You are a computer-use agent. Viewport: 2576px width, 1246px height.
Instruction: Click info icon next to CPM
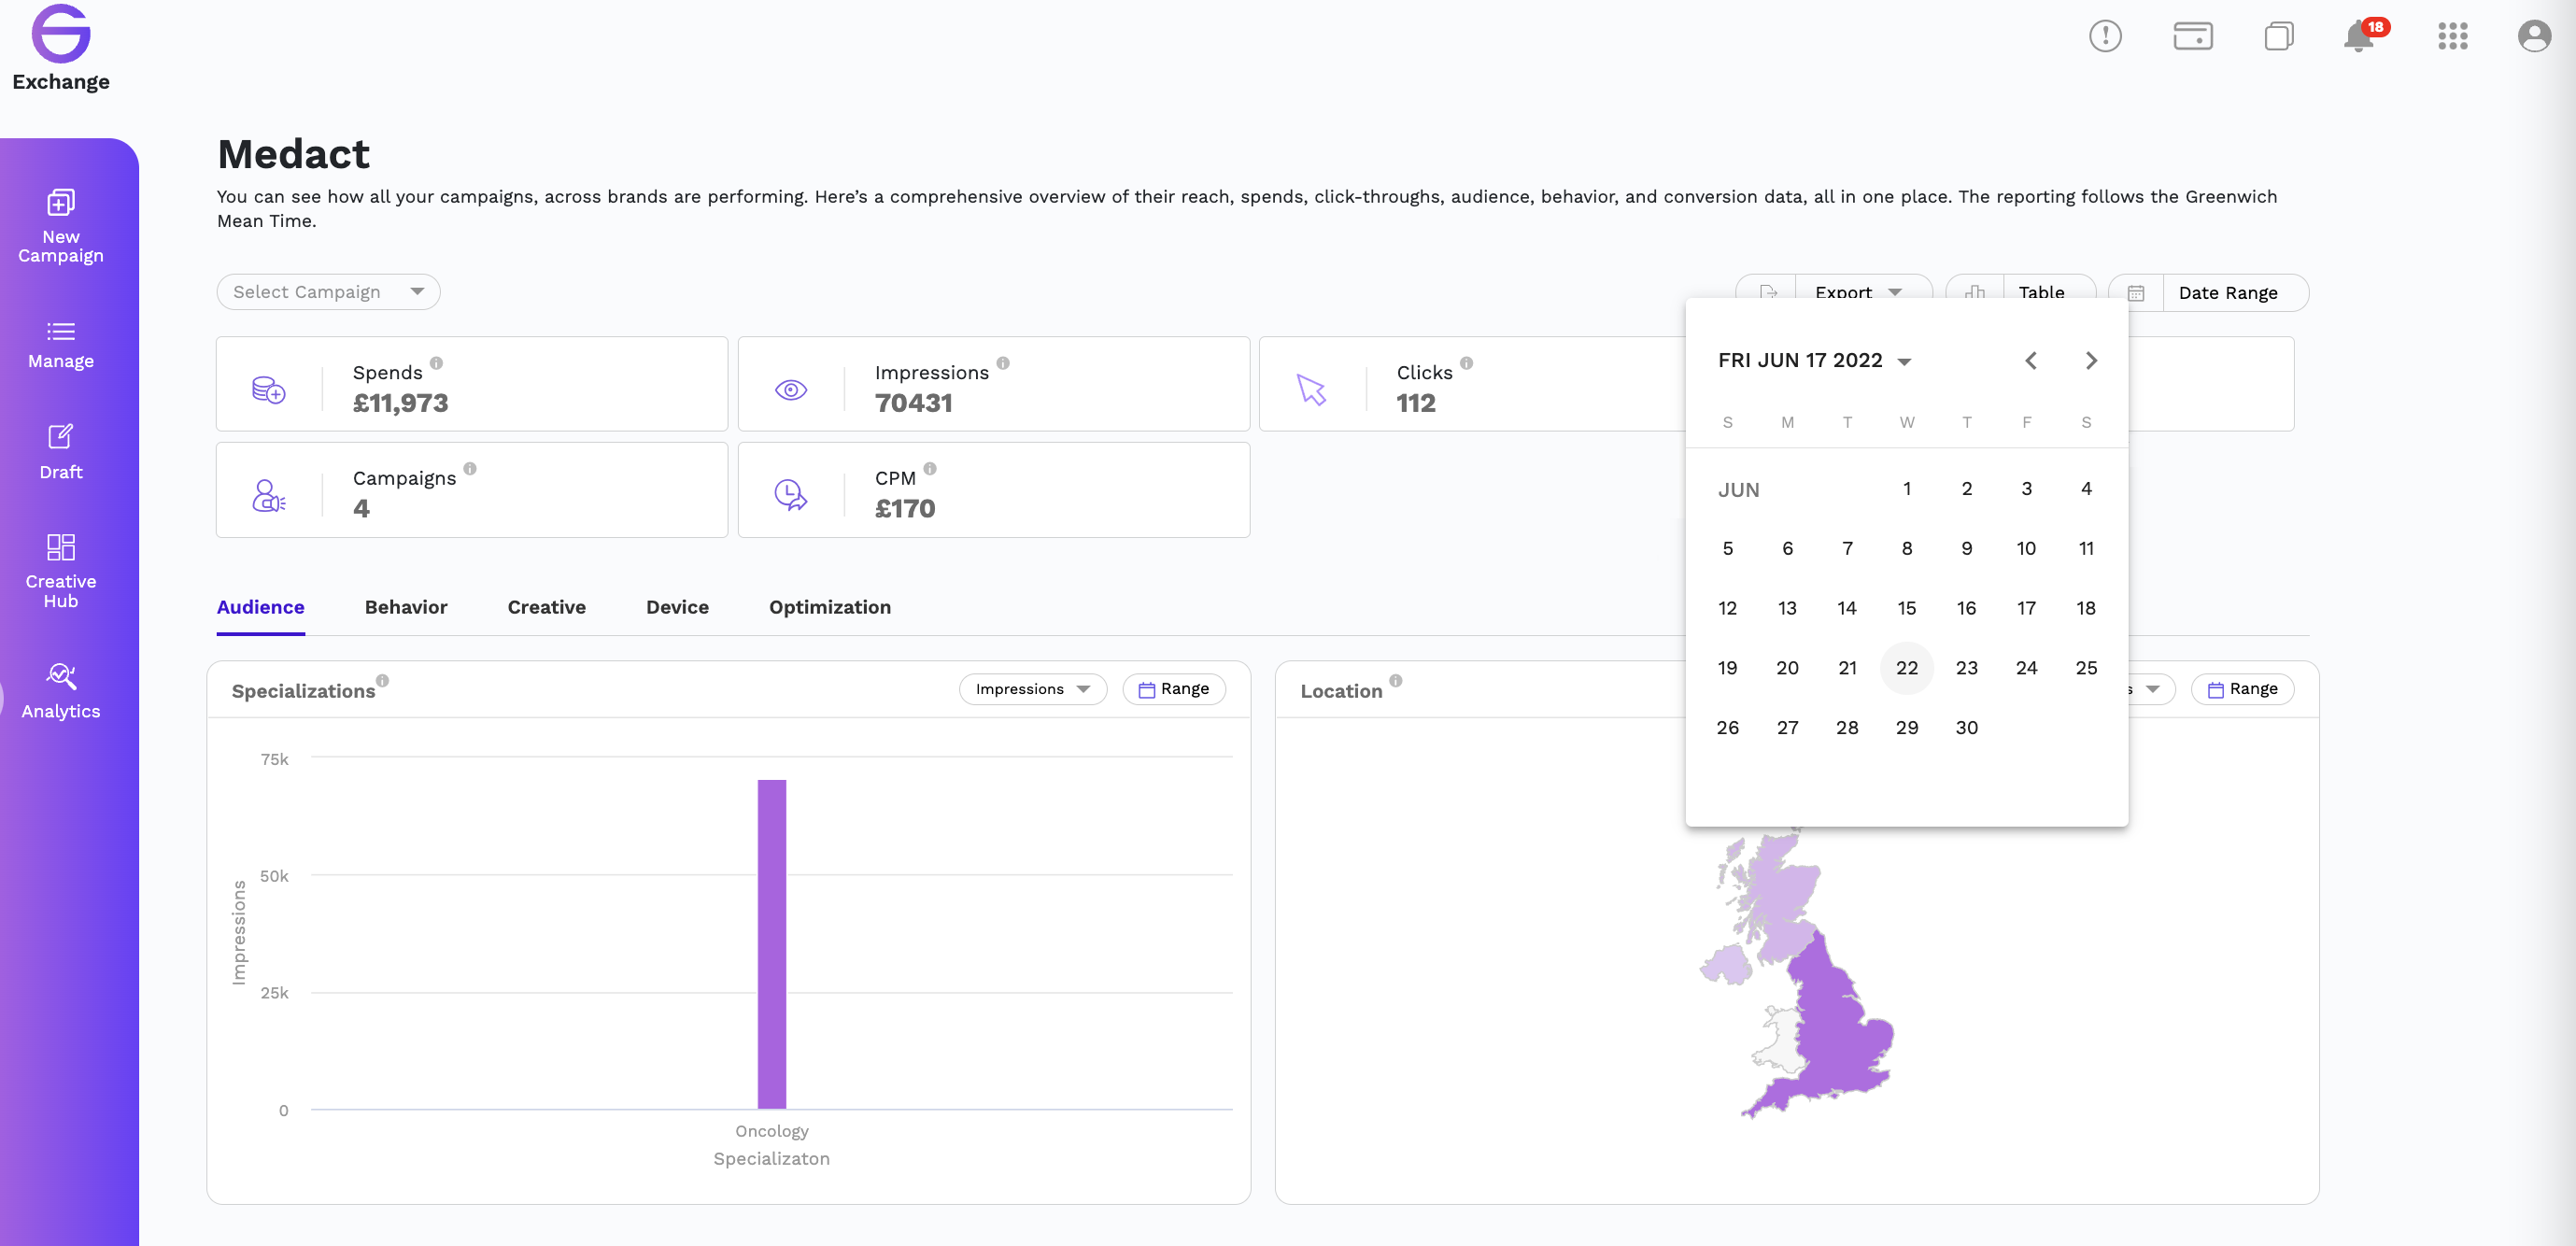(x=930, y=469)
